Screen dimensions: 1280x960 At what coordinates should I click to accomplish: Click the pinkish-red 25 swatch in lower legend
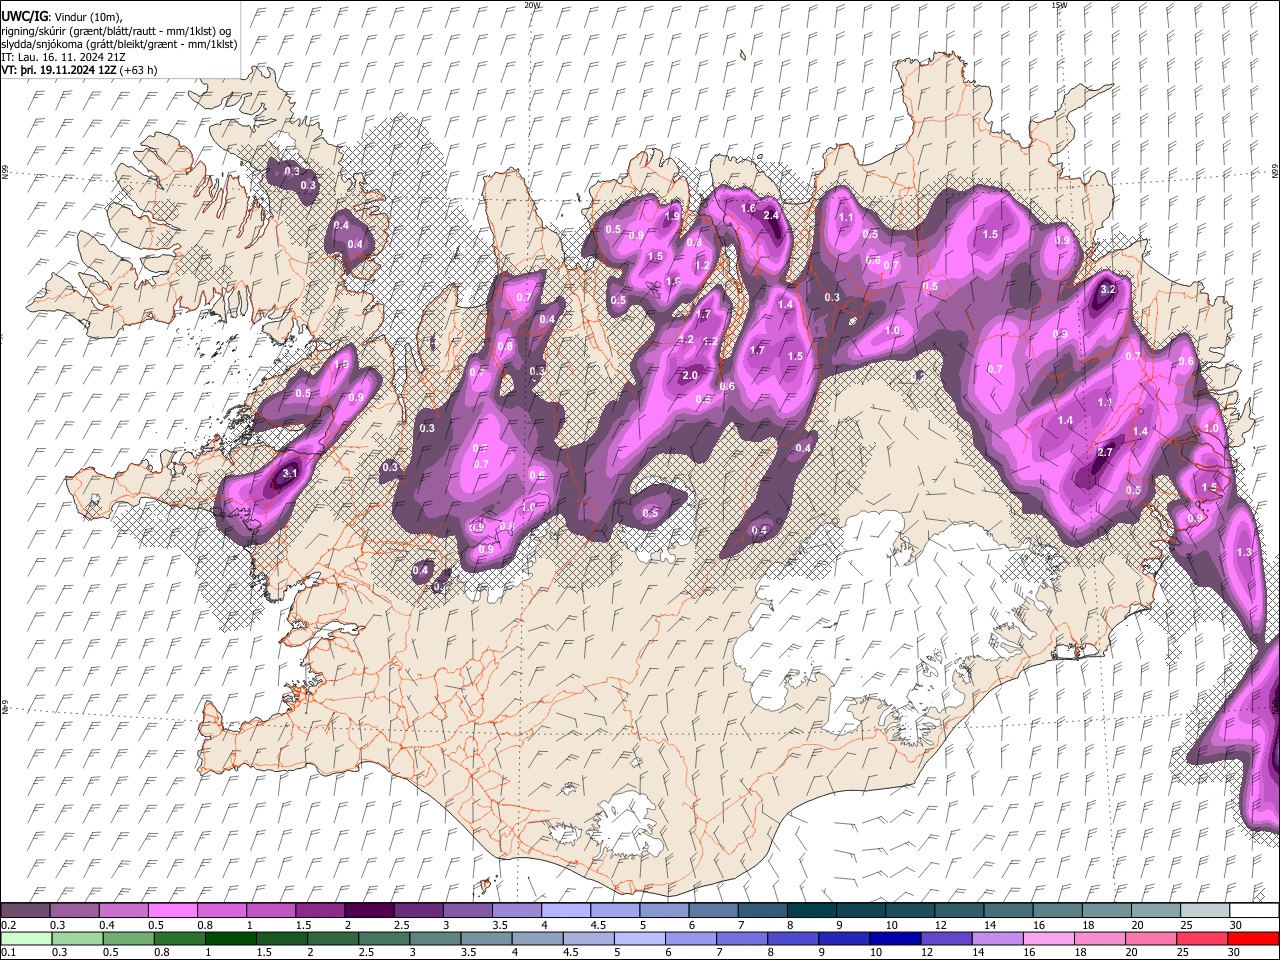pyautogui.click(x=1203, y=939)
